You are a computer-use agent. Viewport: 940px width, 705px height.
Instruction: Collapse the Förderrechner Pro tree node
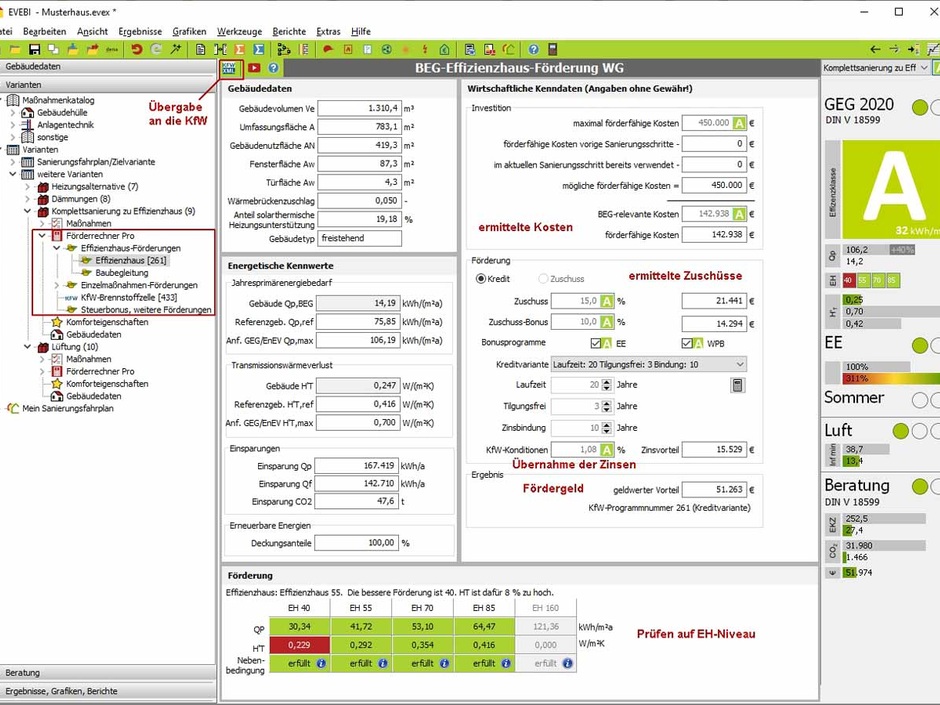(42, 235)
